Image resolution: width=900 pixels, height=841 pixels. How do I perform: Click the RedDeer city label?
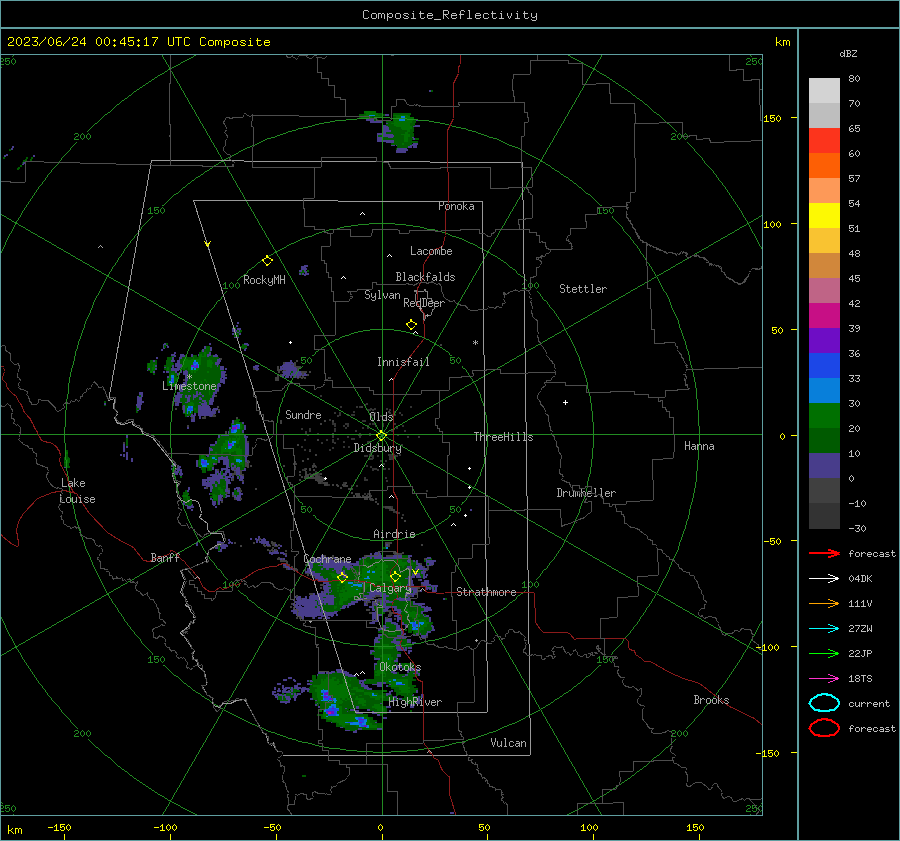pos(424,303)
